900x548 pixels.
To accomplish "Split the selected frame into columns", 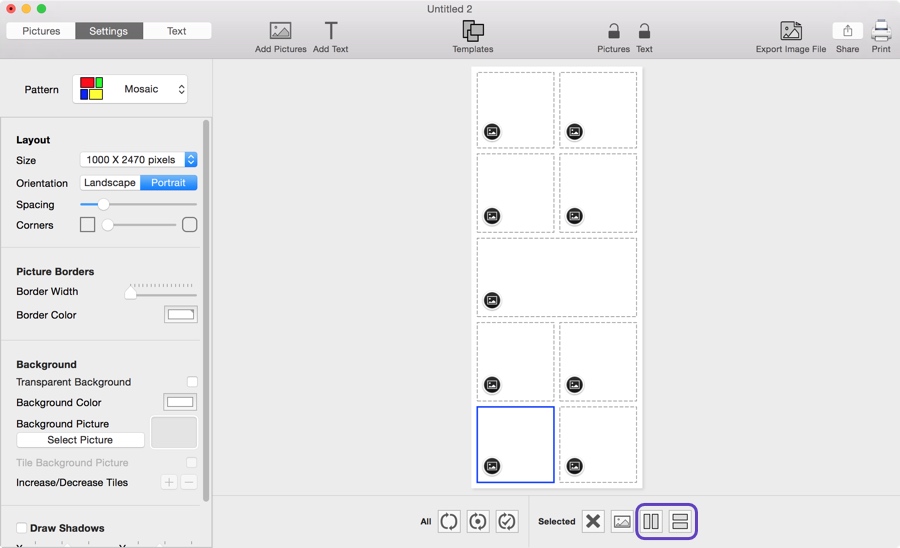I will (651, 522).
